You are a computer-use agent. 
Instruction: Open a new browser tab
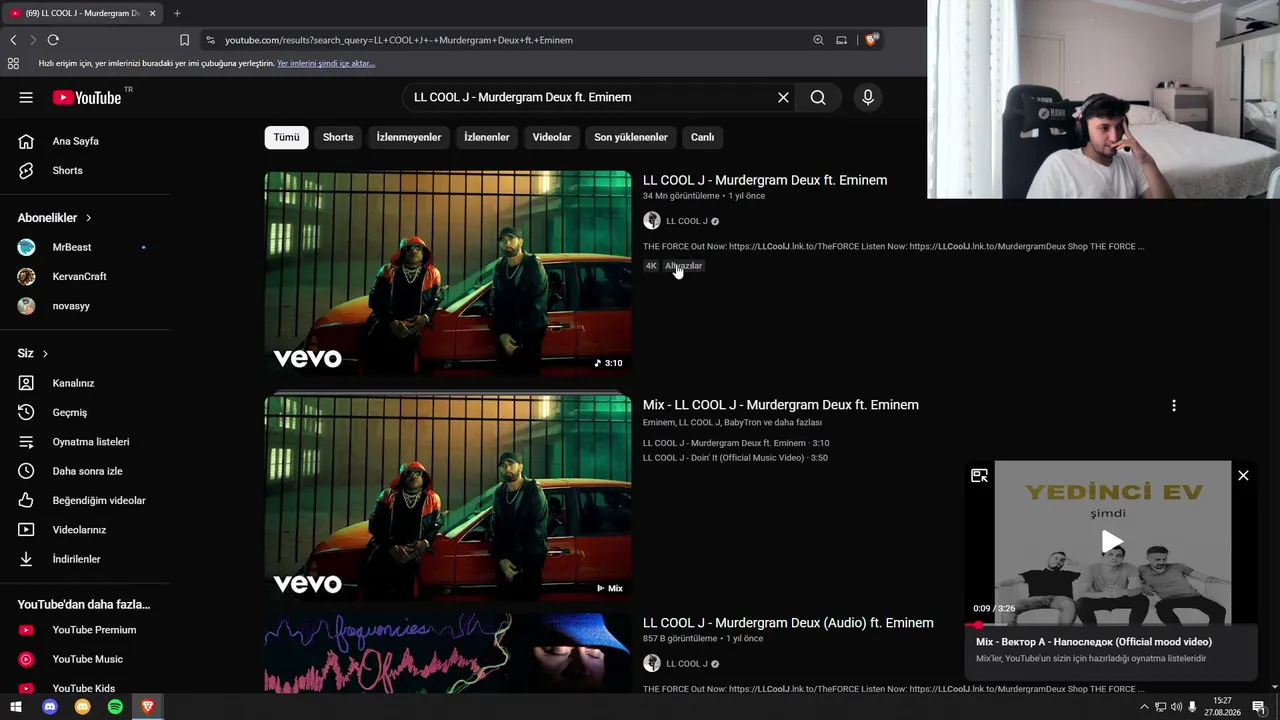point(177,13)
